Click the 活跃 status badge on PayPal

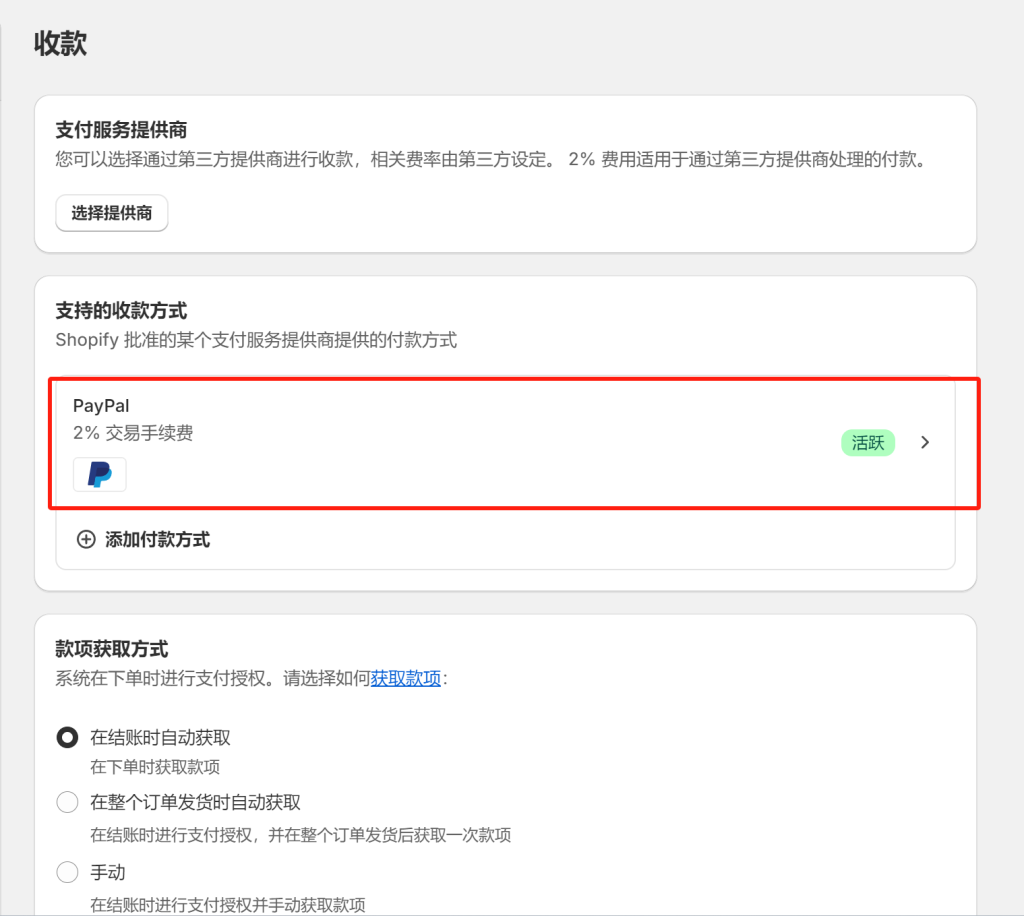point(867,442)
